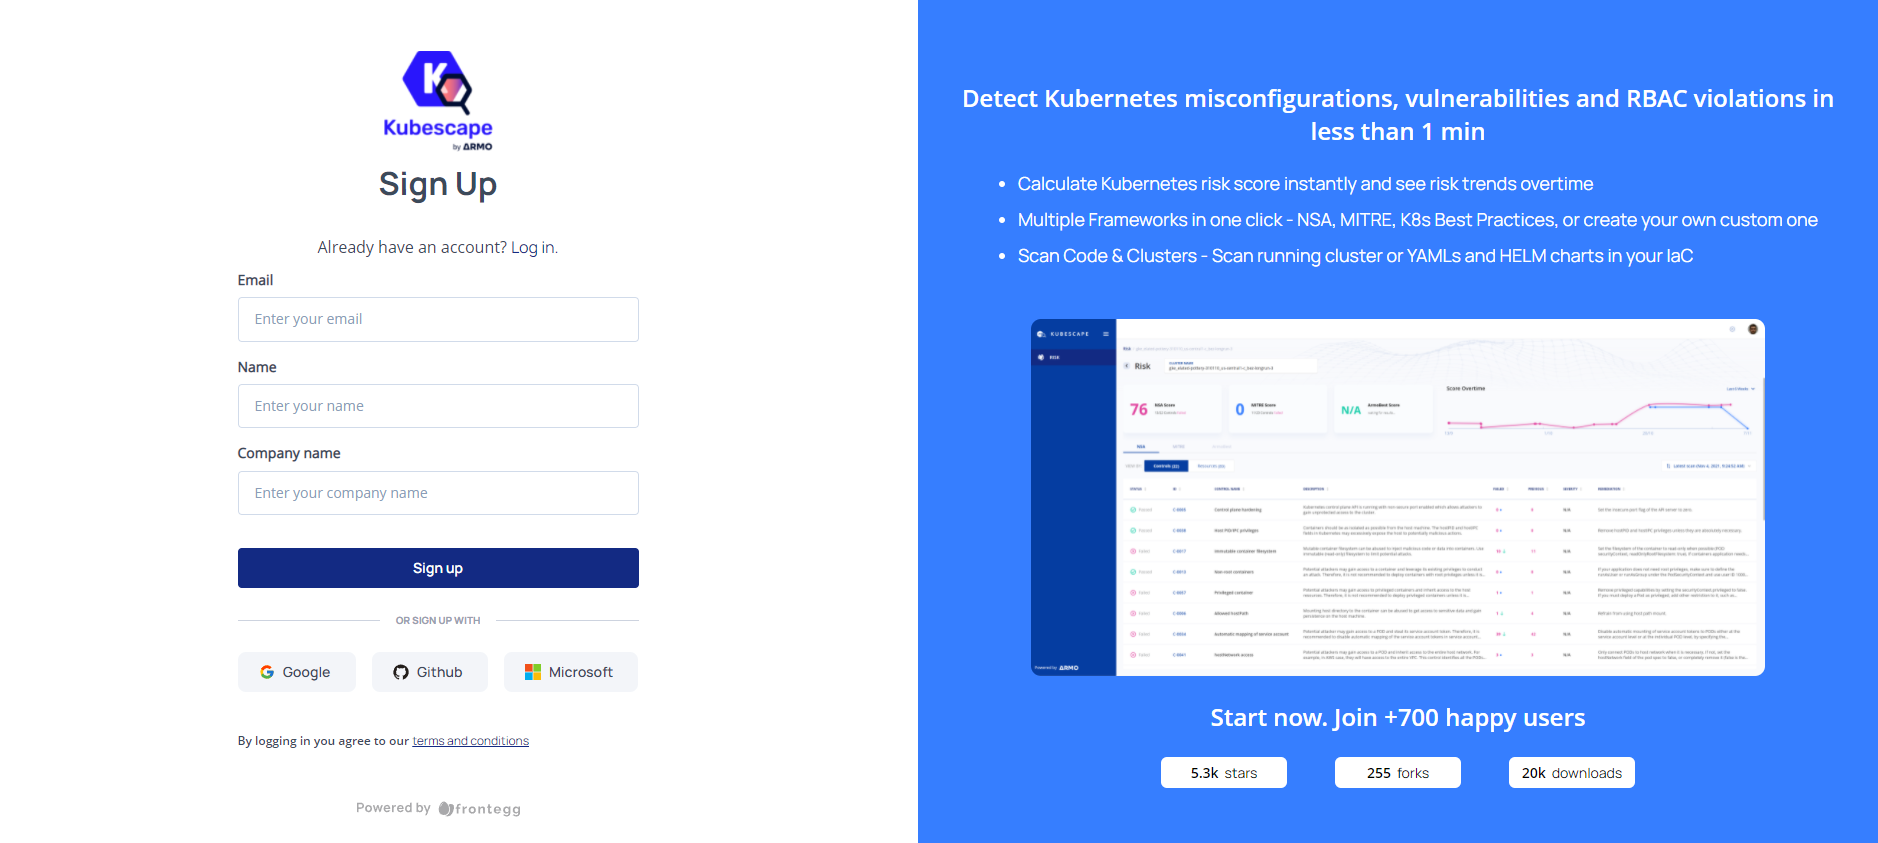1878x843 pixels.
Task: Click the Kubescape dashboard preview image
Action: [1397, 497]
